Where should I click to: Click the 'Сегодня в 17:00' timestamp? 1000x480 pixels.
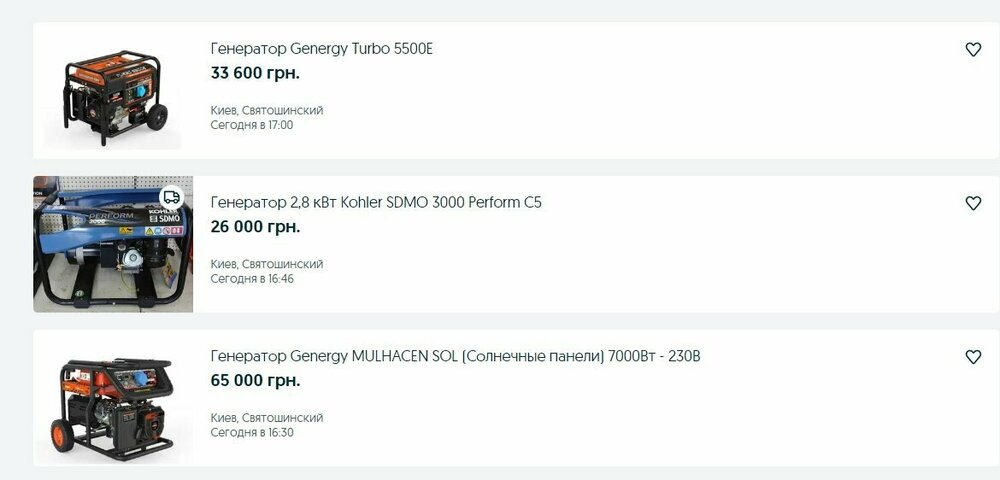tap(252, 125)
